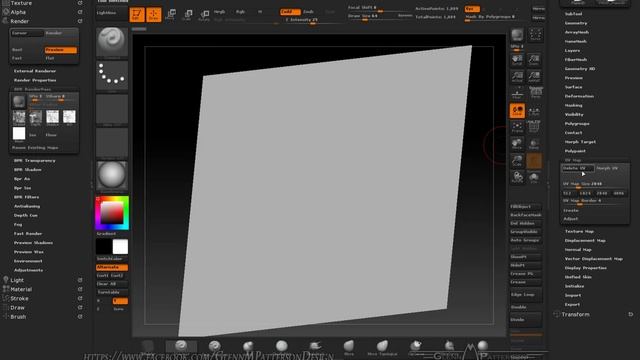Expand Geometry HD section
The height and width of the screenshot is (360, 640).
(x=580, y=69)
